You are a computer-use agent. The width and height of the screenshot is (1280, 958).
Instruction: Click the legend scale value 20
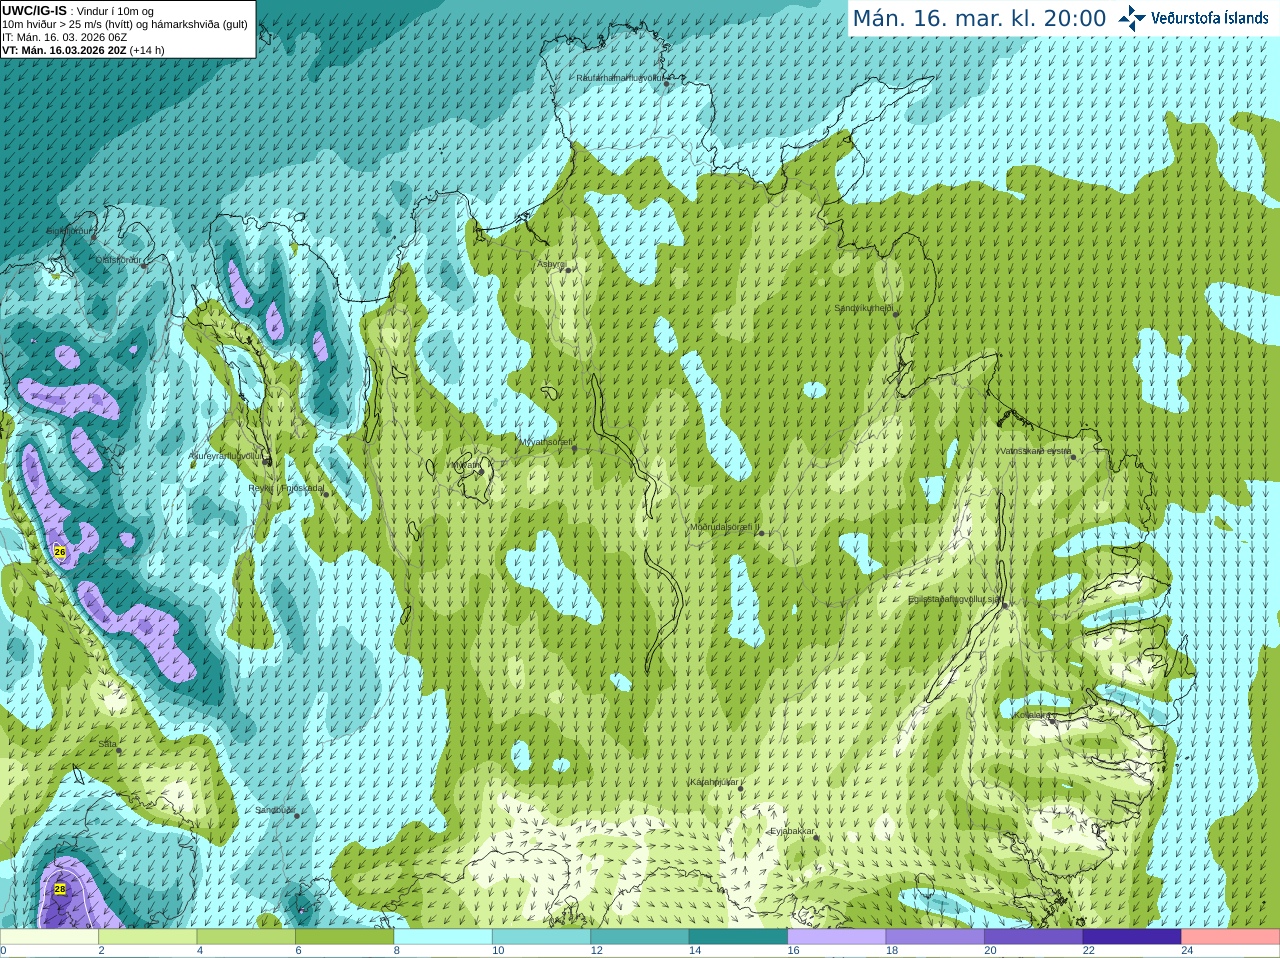[990, 951]
